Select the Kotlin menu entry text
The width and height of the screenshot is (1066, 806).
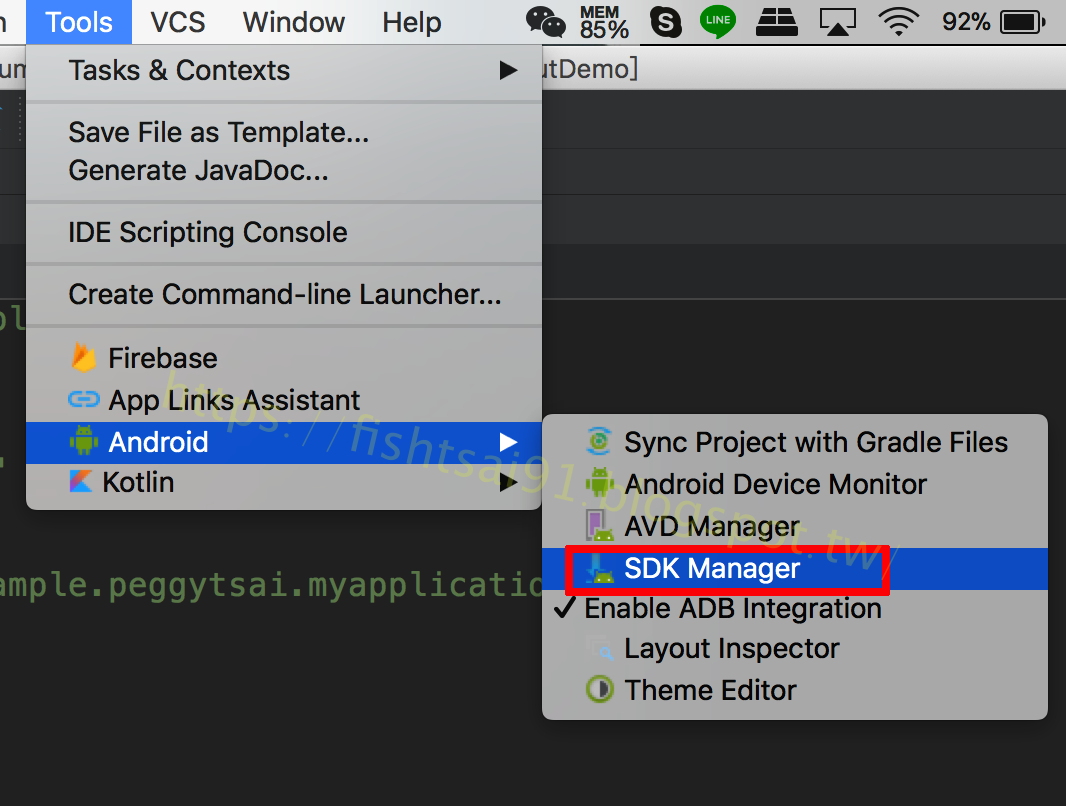(x=139, y=483)
